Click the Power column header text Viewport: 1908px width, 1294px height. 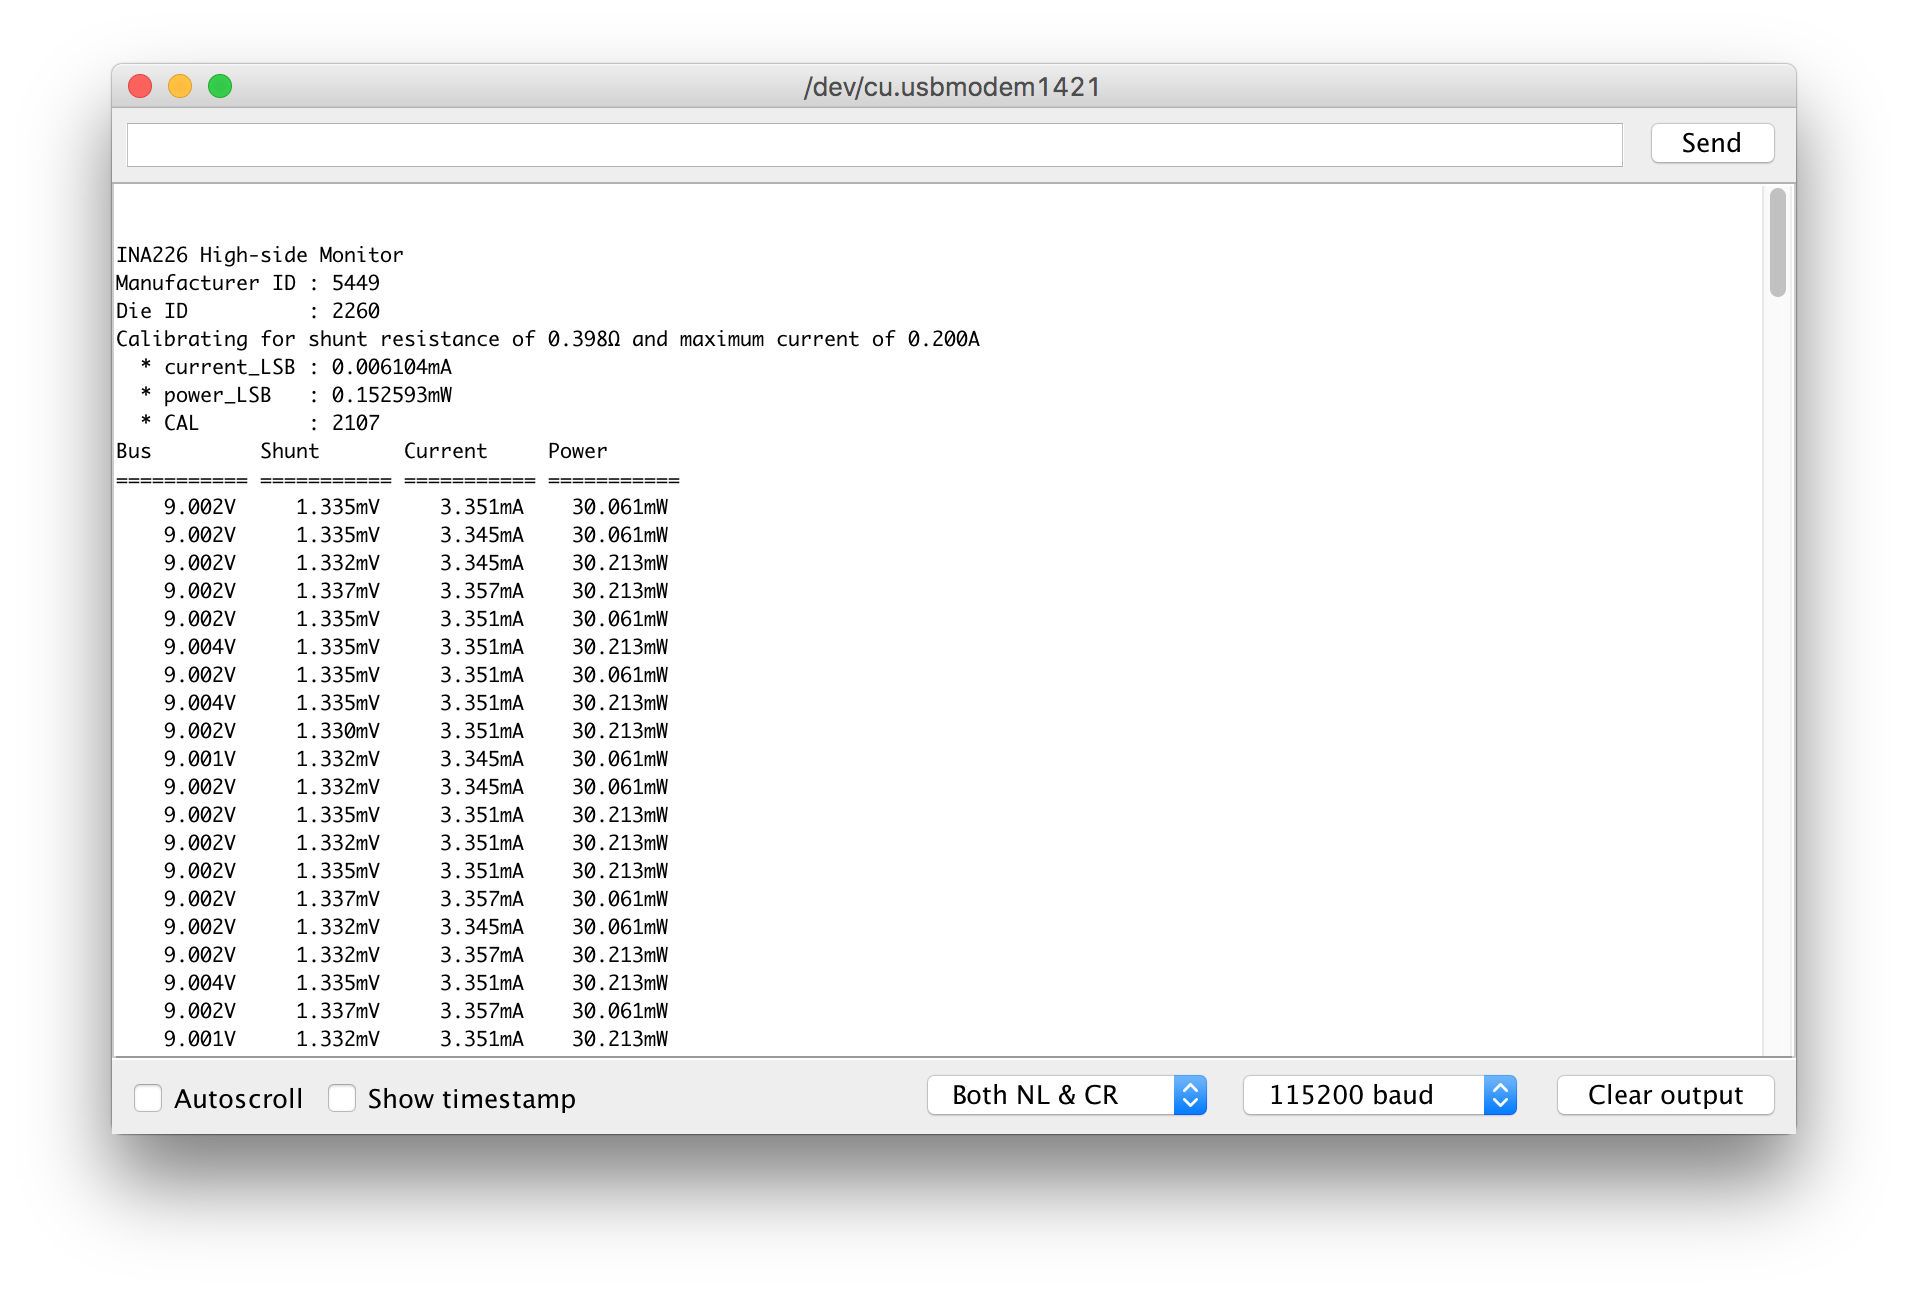pyautogui.click(x=577, y=451)
